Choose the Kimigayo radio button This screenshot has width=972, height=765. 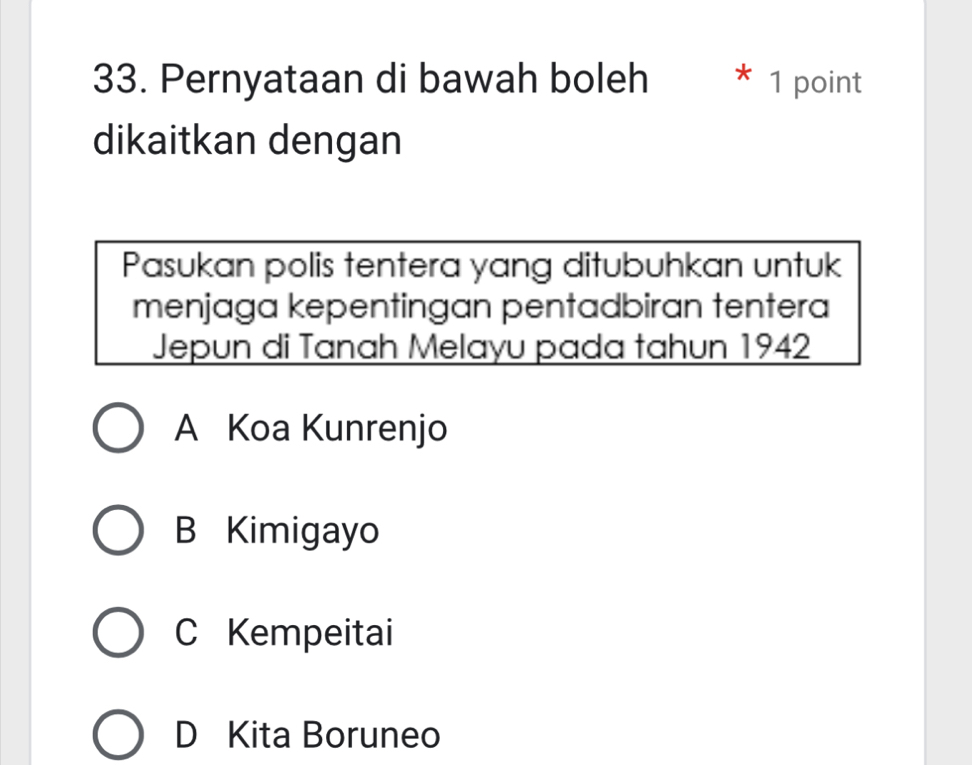117,531
